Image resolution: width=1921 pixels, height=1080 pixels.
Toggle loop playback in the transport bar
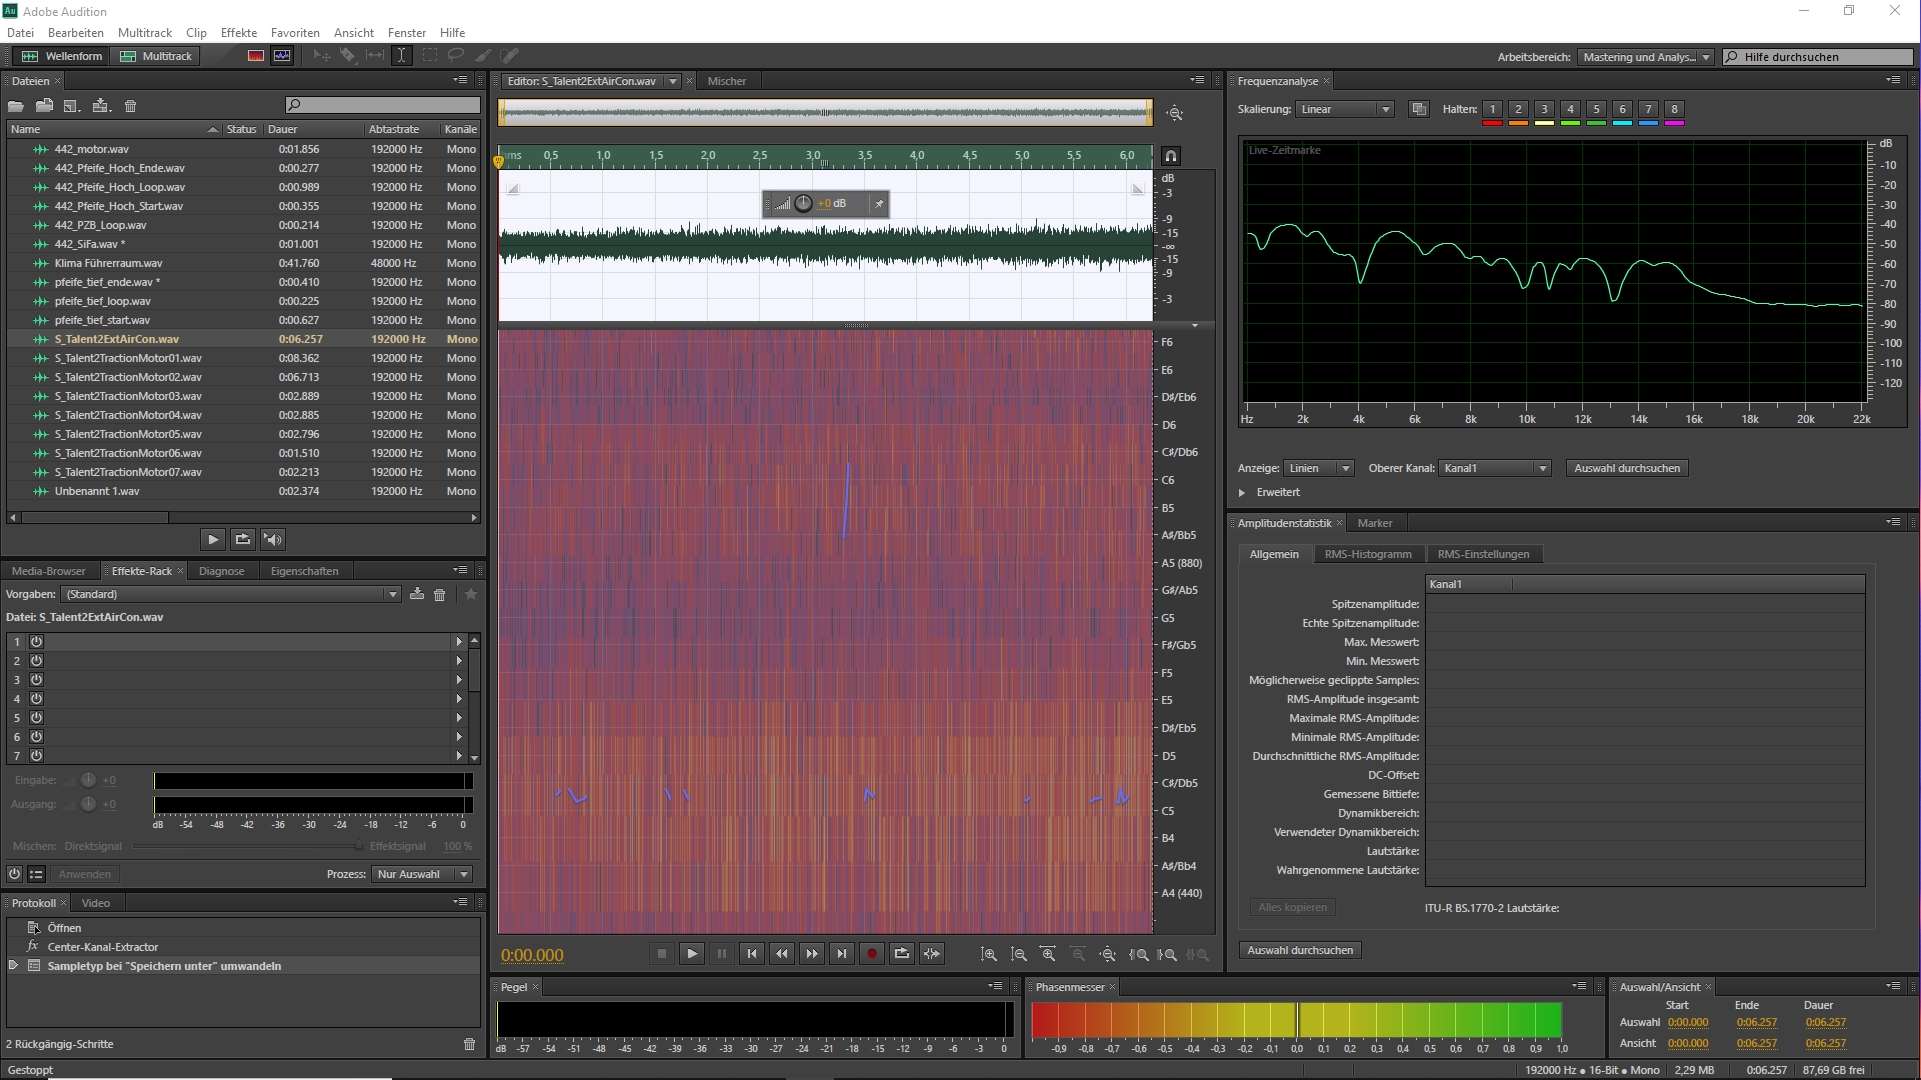[x=901, y=954]
